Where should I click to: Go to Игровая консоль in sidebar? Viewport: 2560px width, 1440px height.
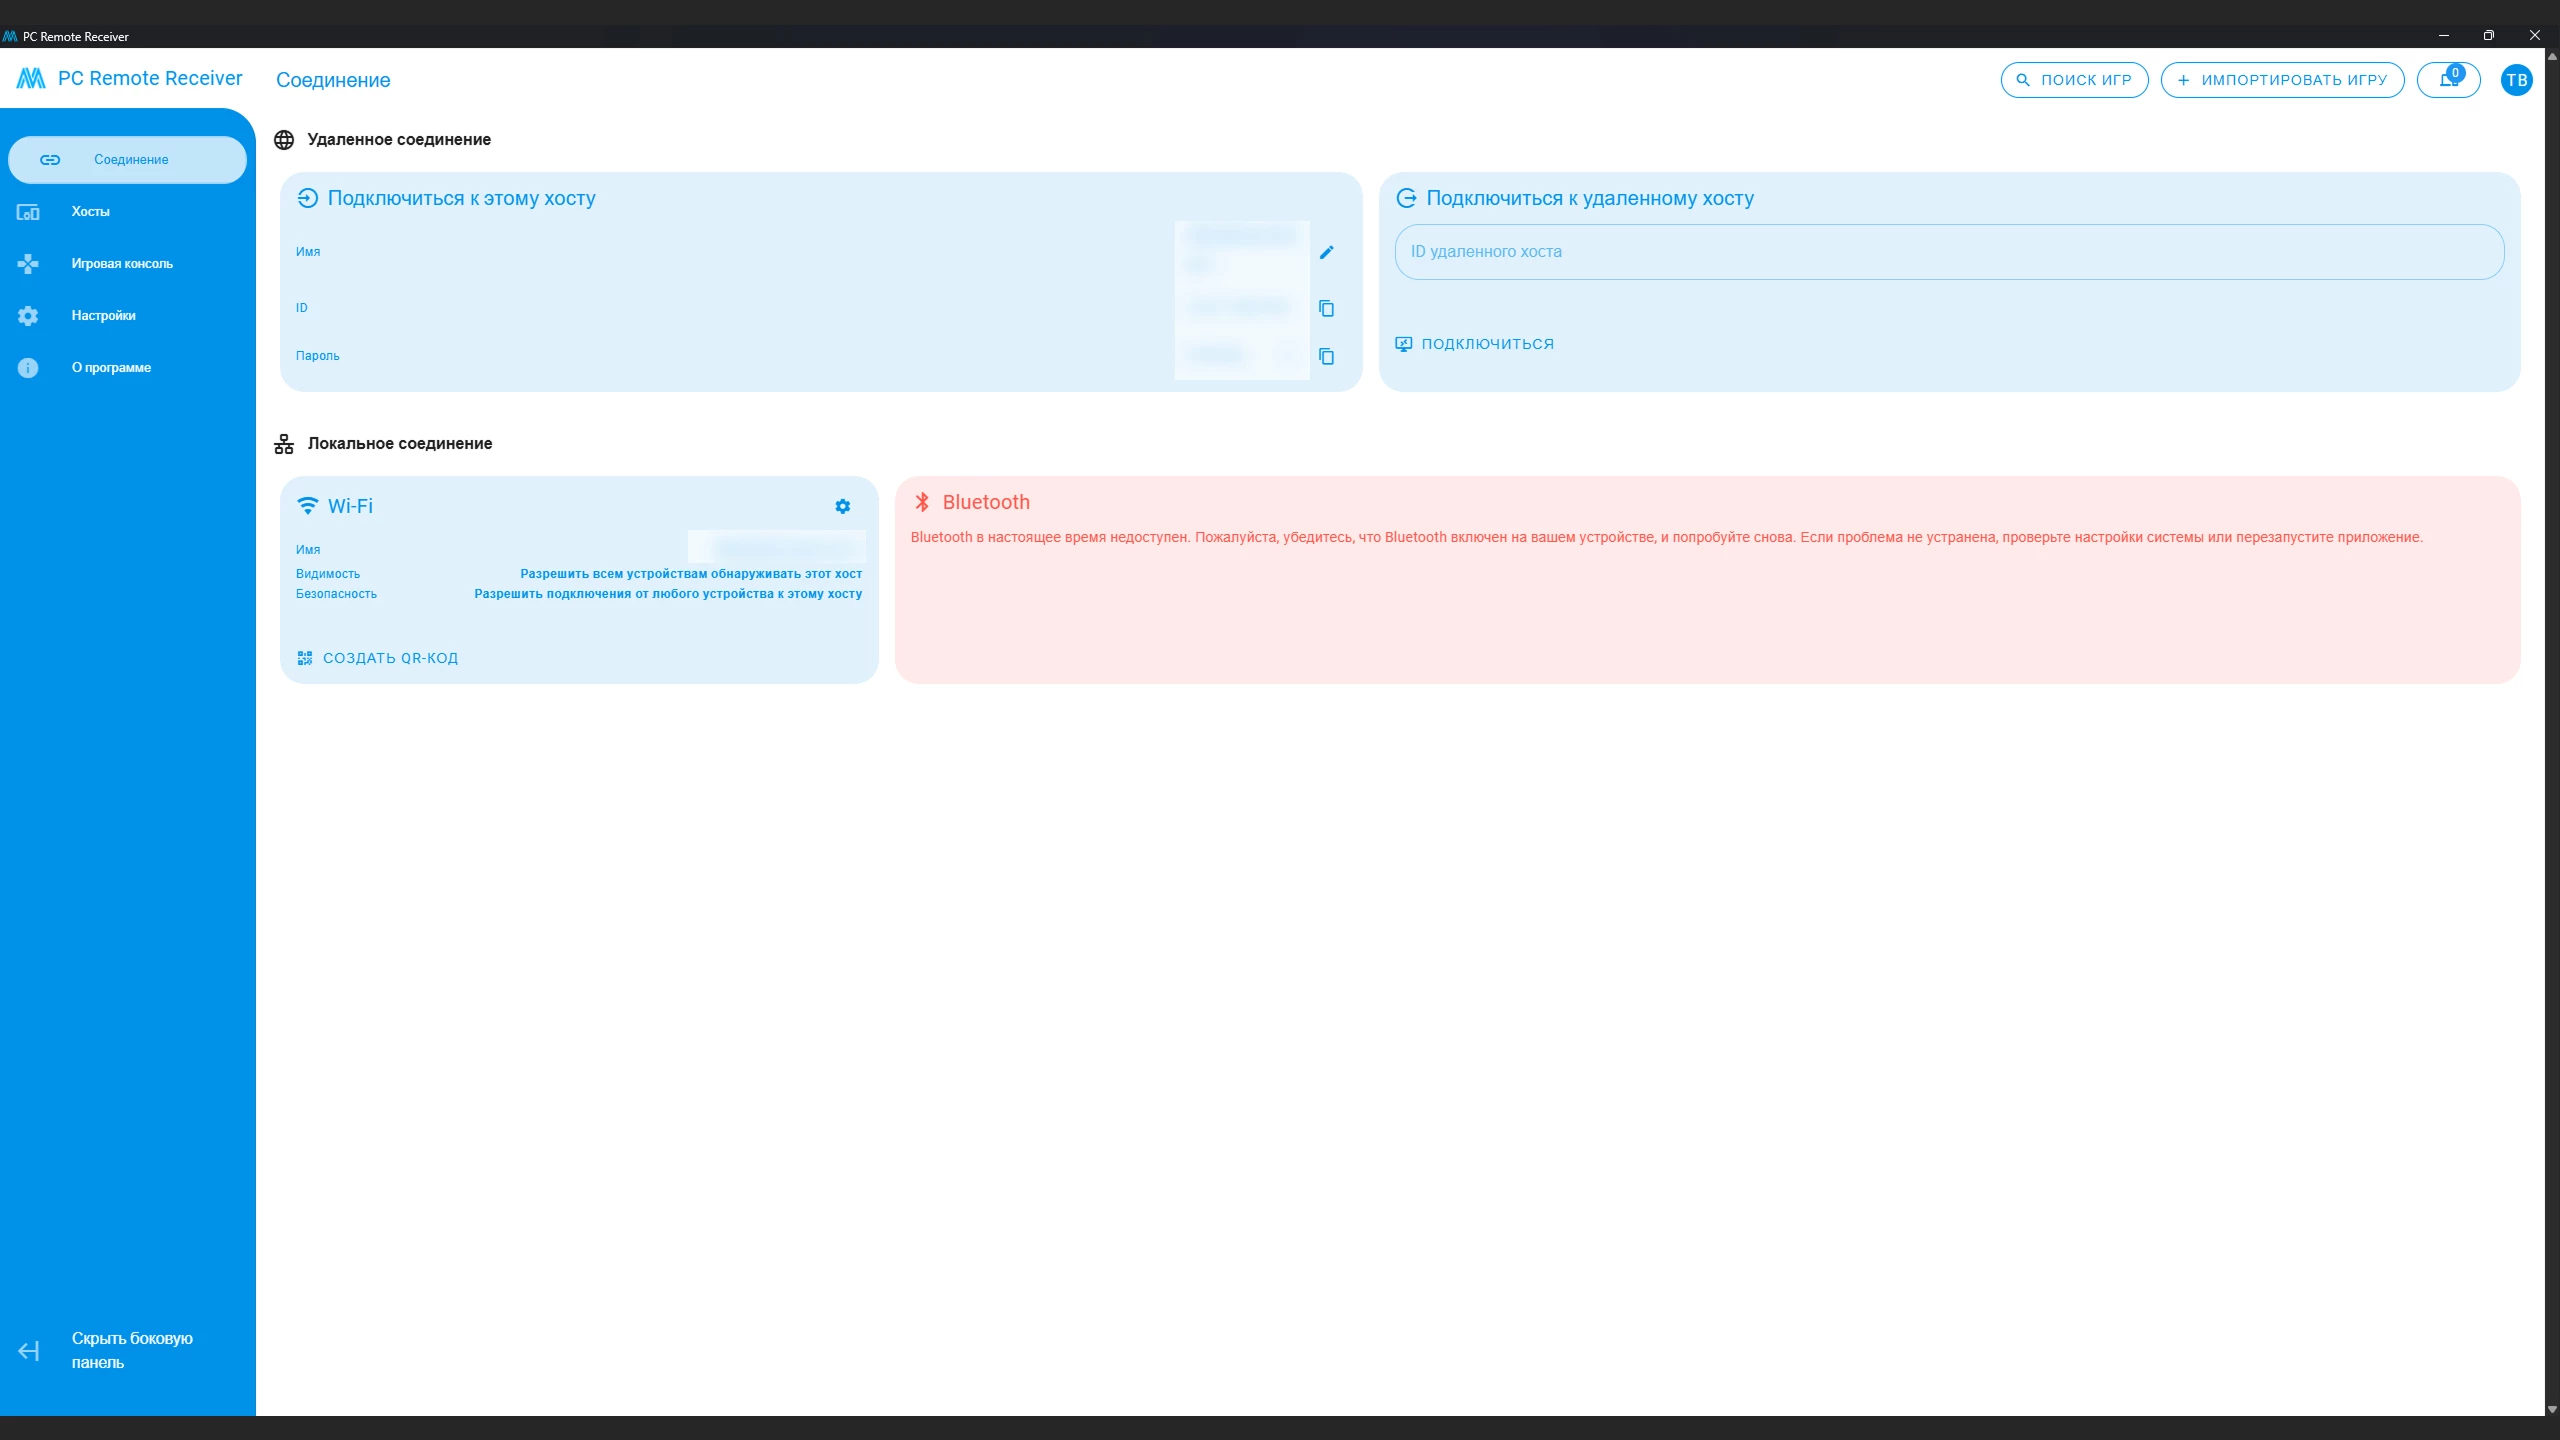point(121,264)
